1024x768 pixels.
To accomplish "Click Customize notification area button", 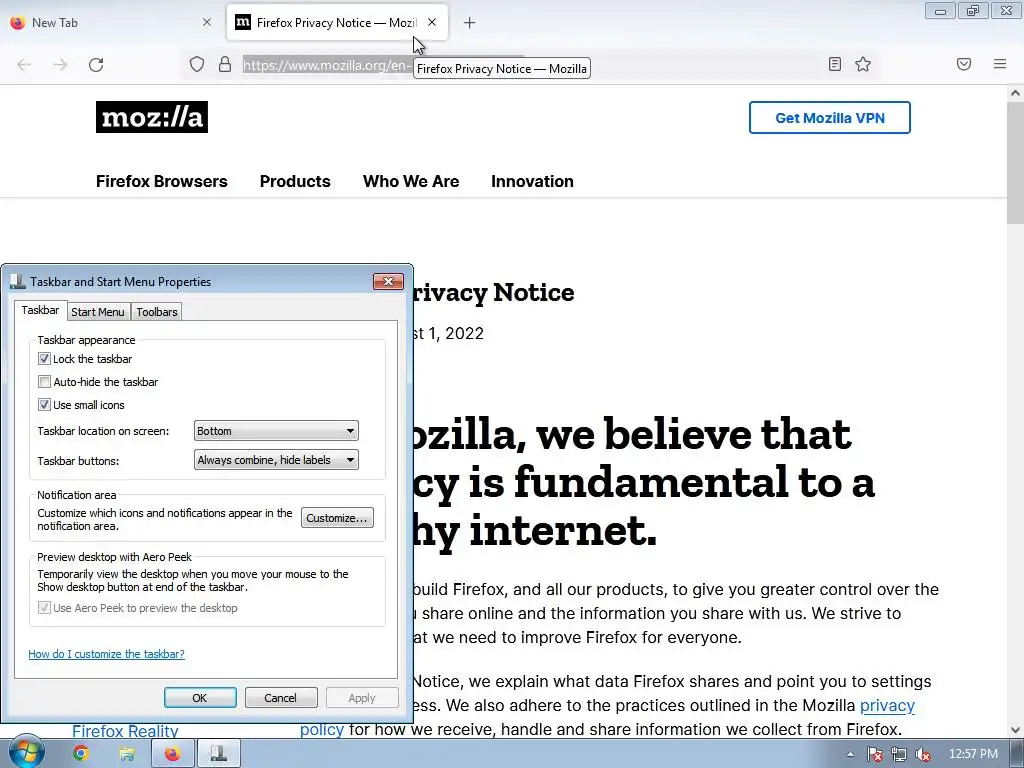I will point(337,518).
